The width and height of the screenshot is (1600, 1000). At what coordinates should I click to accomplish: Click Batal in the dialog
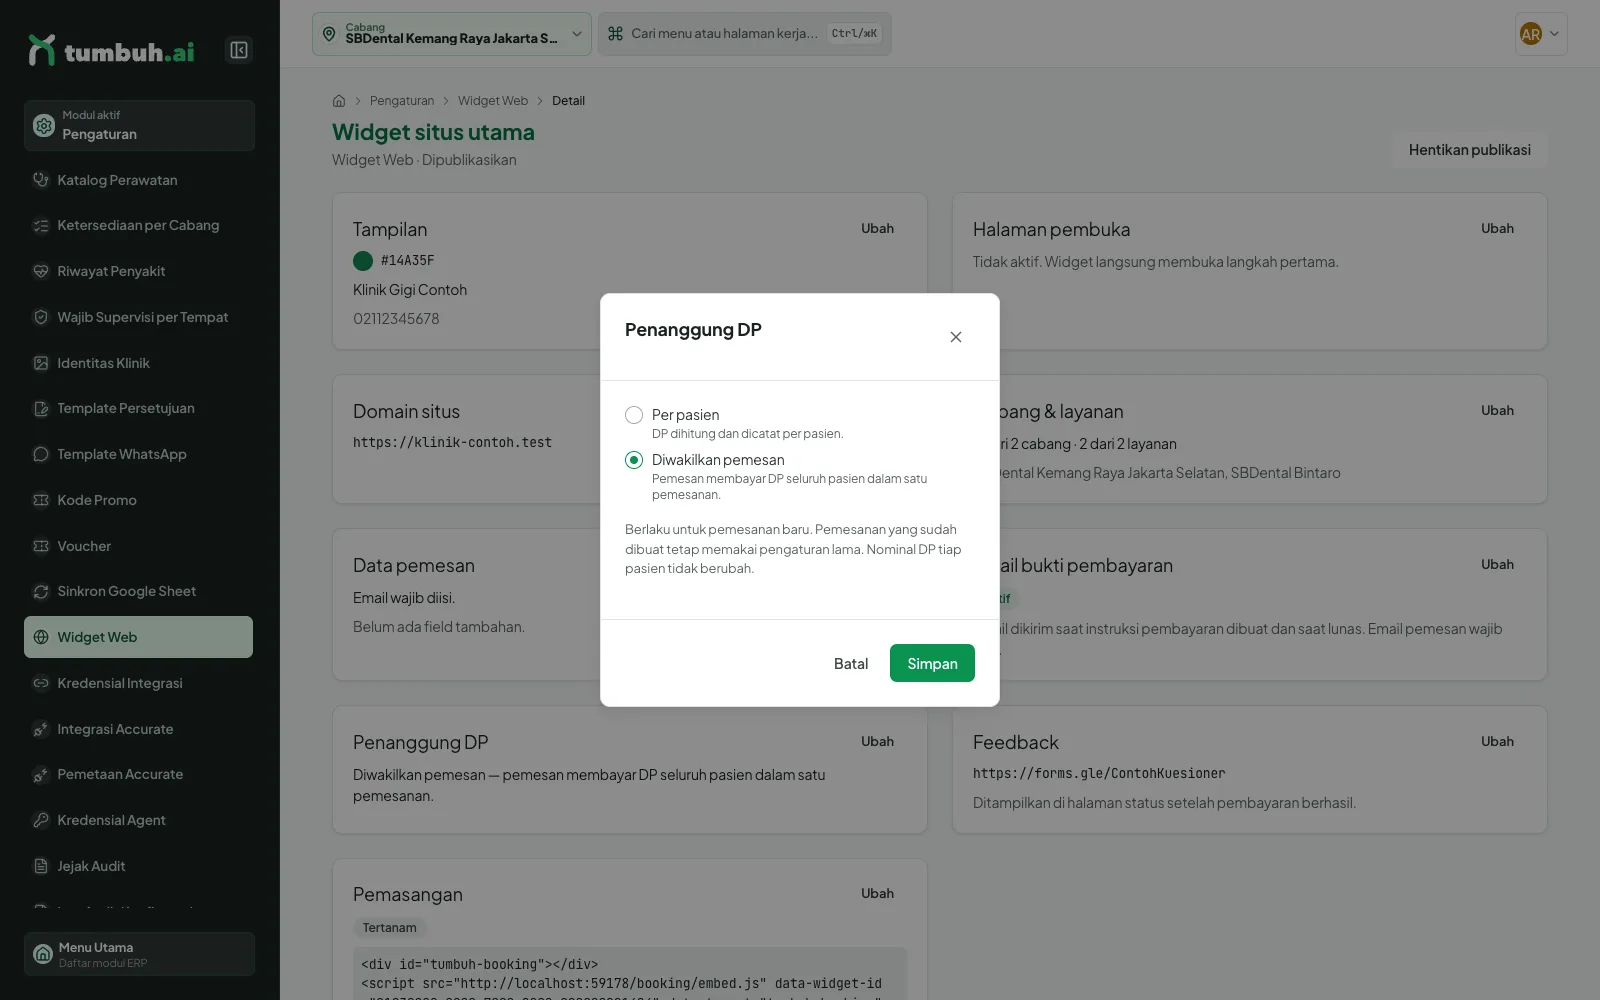[851, 663]
